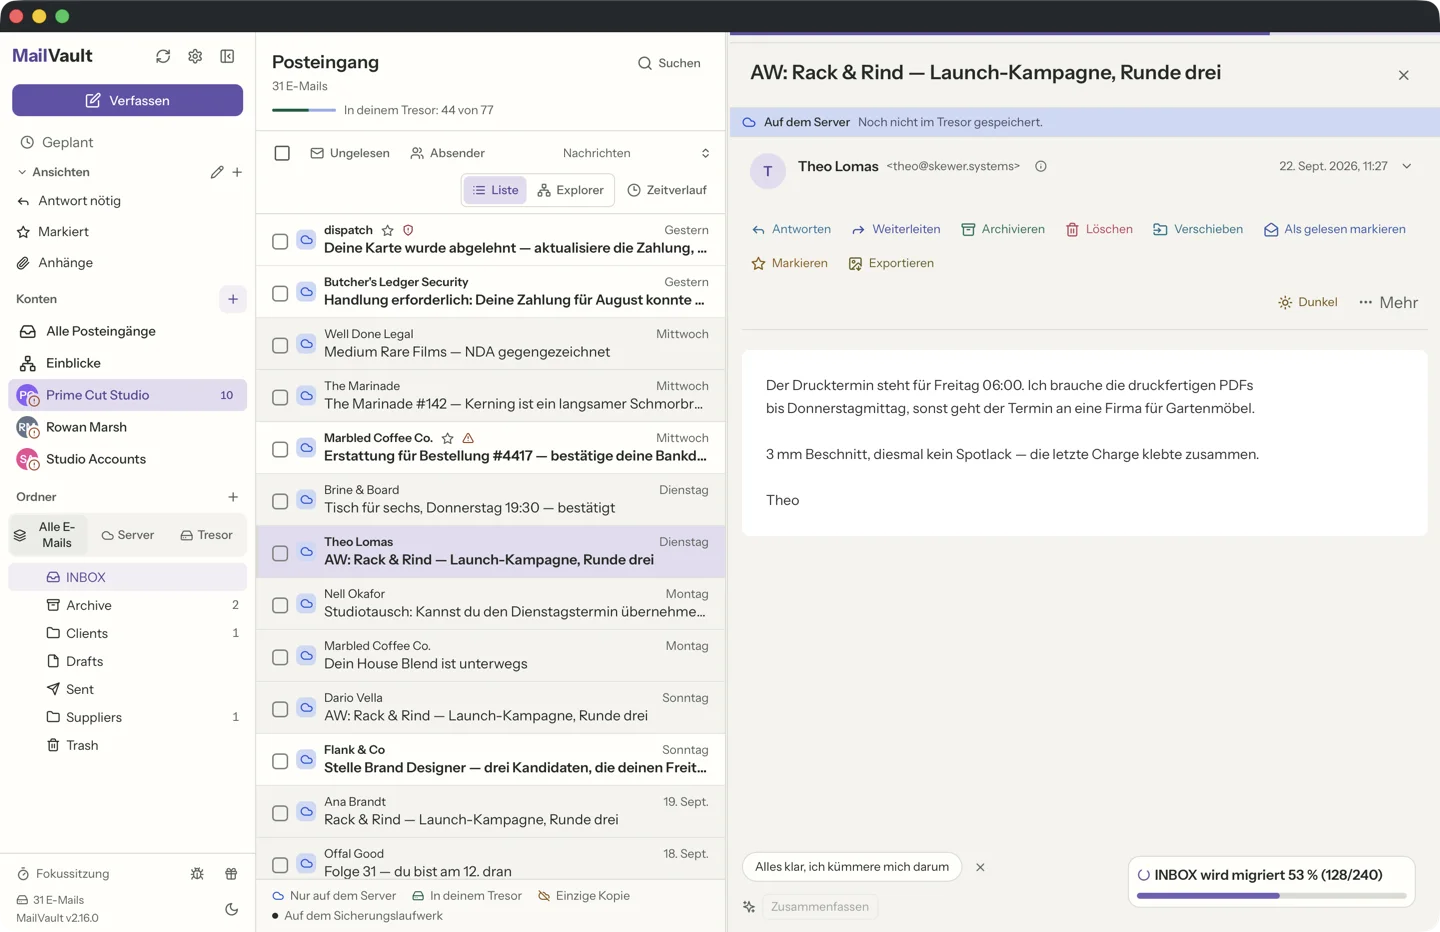Dismiss the suggested reply with the x icon
The height and width of the screenshot is (932, 1440).
coord(980,867)
